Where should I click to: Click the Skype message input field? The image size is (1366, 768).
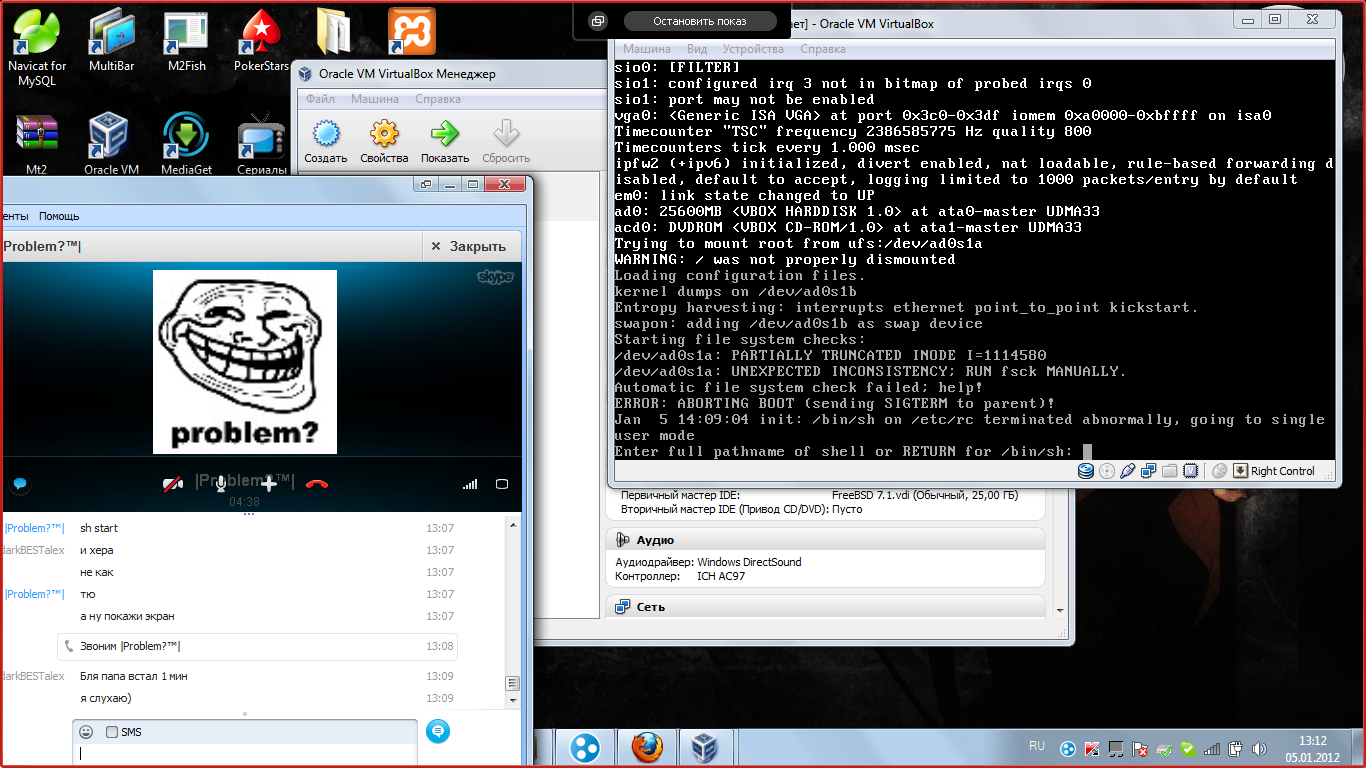pyautogui.click(x=245, y=754)
